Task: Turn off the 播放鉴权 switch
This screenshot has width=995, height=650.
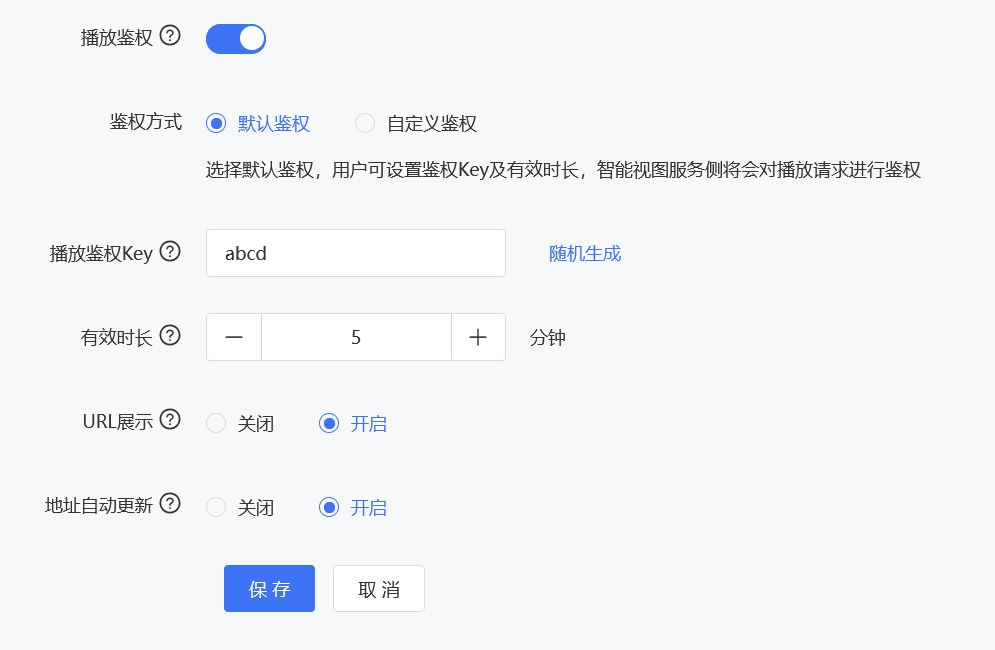Action: (236, 39)
